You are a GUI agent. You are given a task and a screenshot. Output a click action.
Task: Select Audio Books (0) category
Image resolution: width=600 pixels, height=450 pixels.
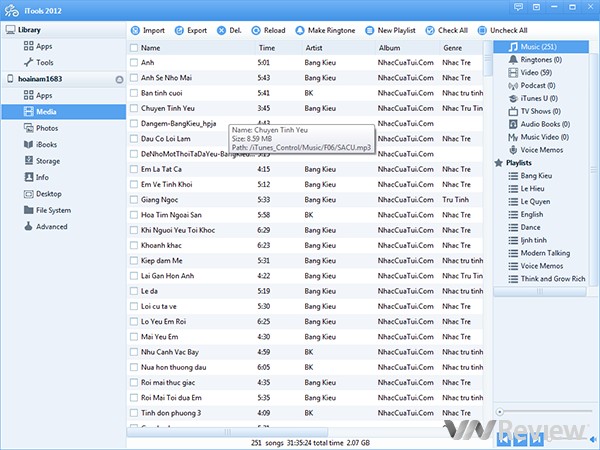(x=539, y=124)
